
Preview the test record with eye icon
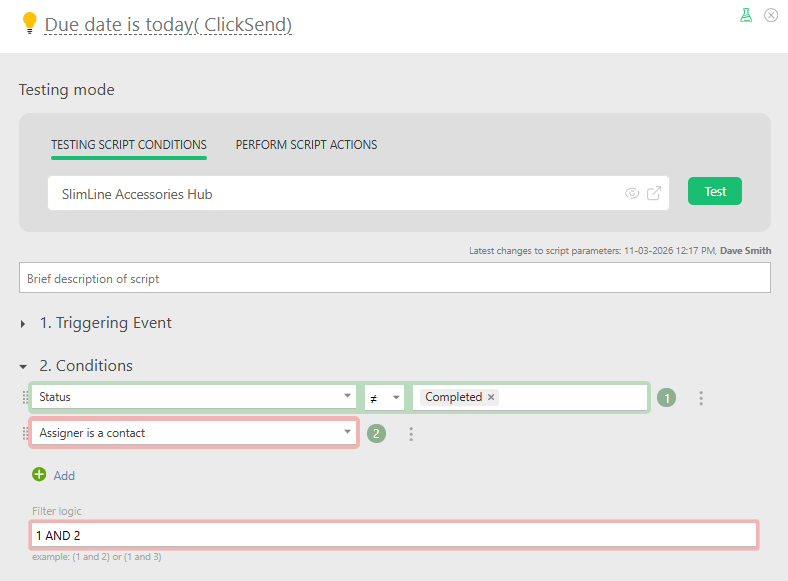tap(632, 194)
